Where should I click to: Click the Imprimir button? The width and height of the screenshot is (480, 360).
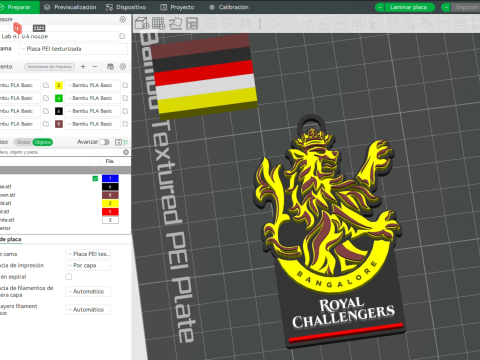coord(466,7)
